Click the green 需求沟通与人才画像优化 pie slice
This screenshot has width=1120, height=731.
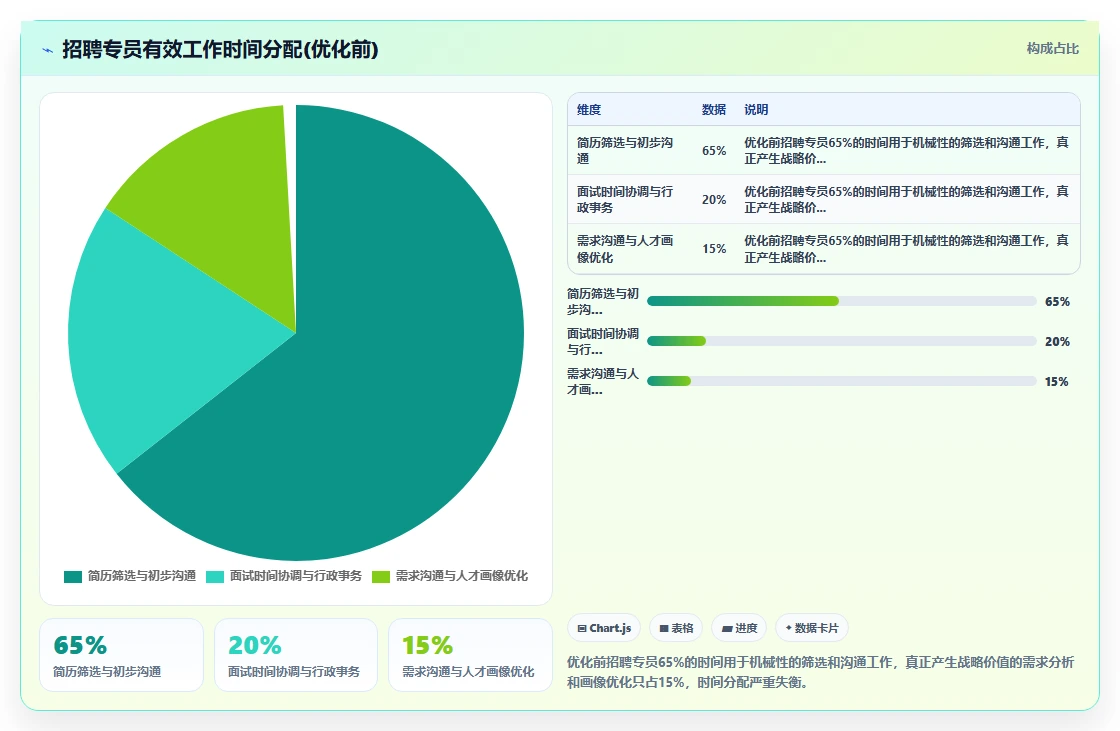coord(221,200)
